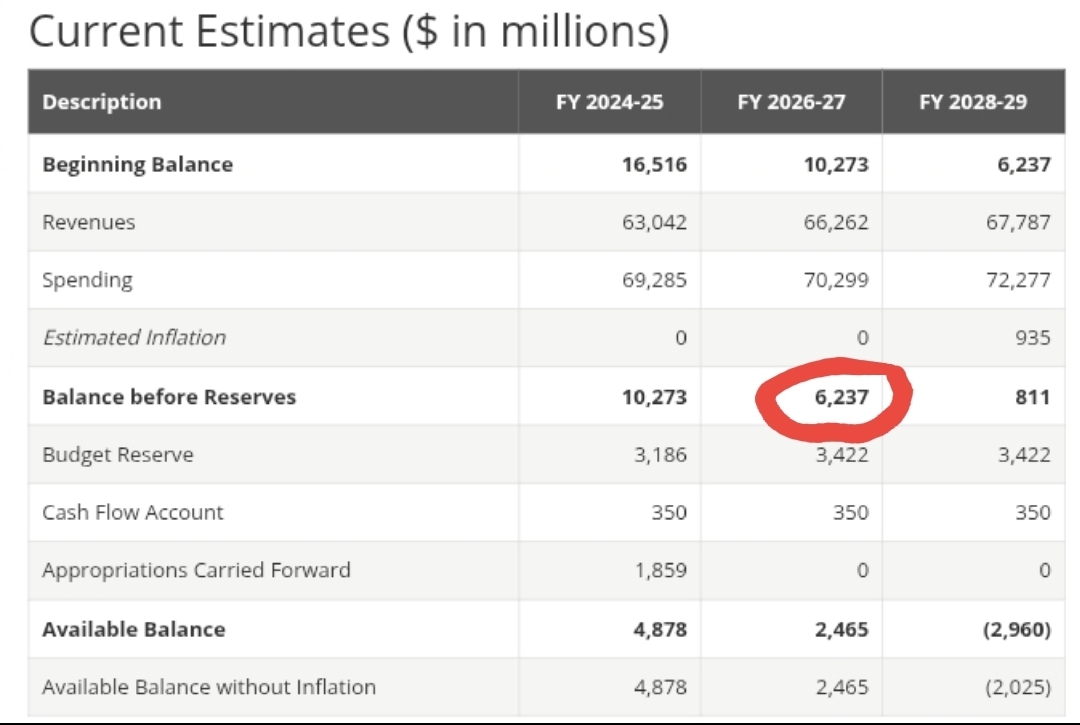Select the Available Balance without Inflation label
1080x725 pixels.
point(209,687)
